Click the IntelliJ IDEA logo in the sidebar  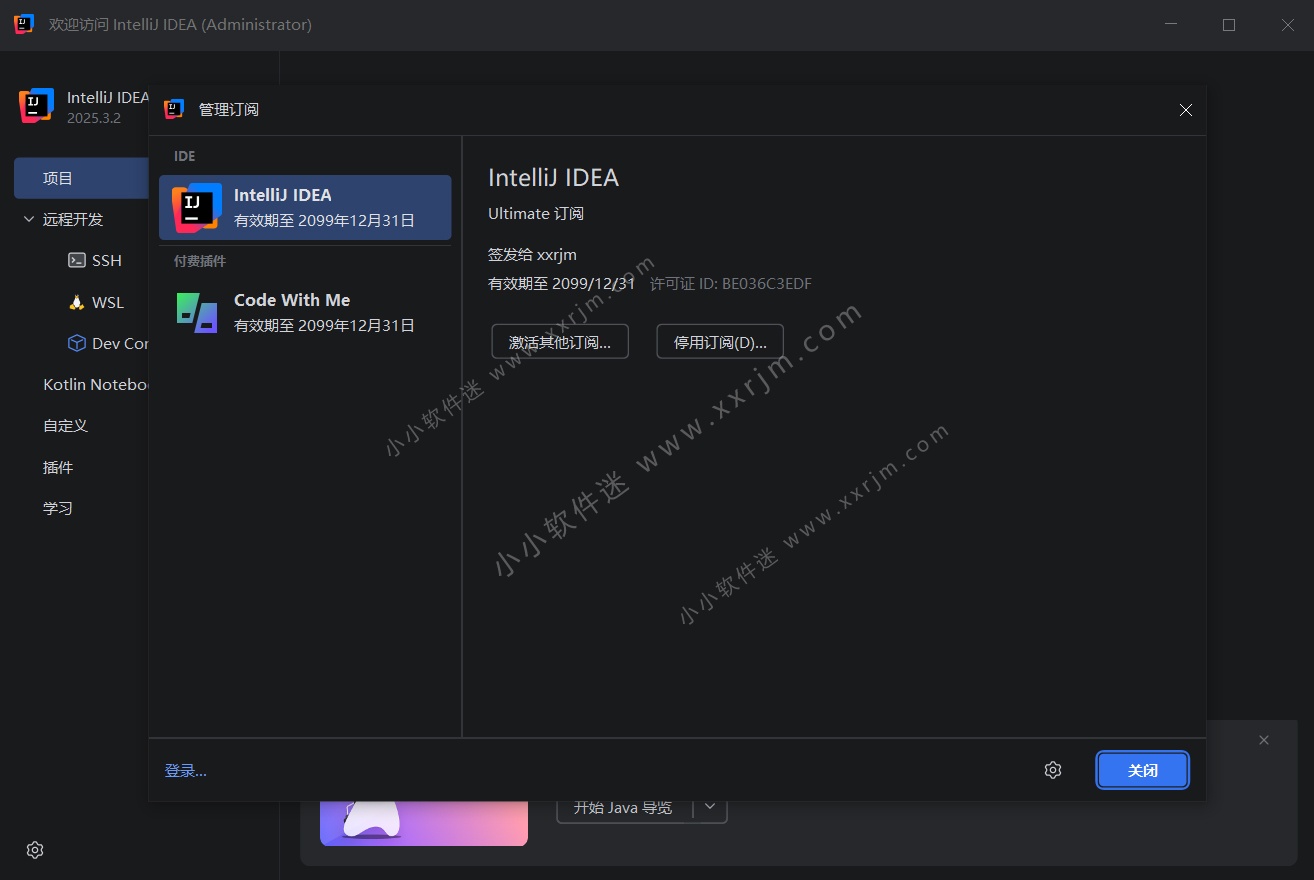(35, 105)
